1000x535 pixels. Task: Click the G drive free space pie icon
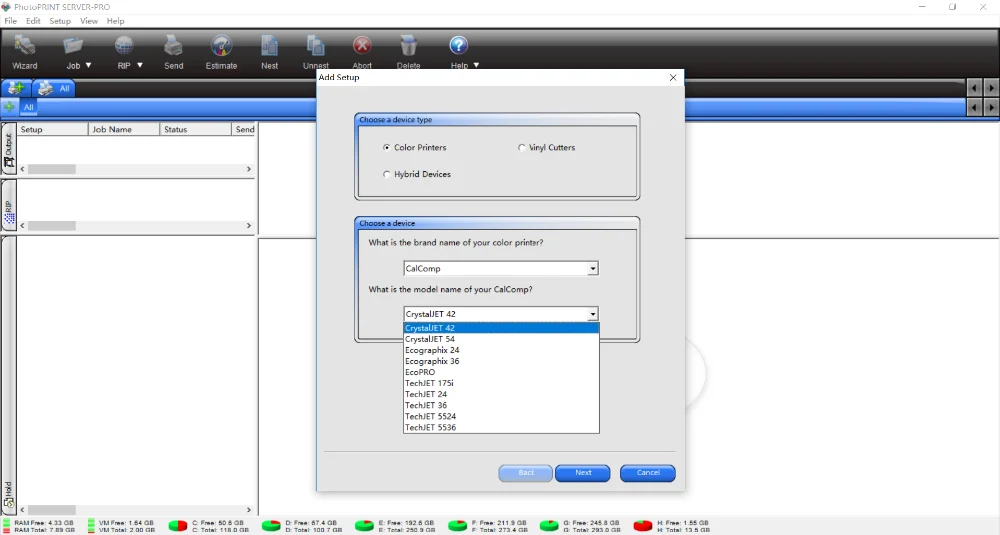[549, 525]
